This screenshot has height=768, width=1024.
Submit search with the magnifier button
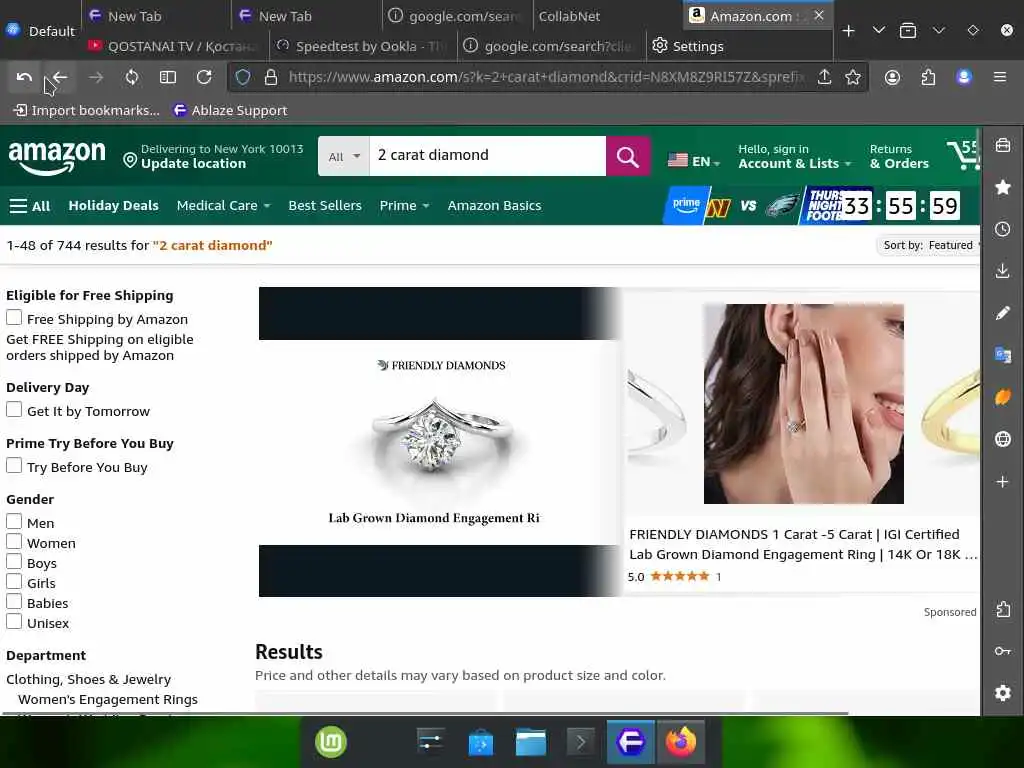(x=628, y=157)
